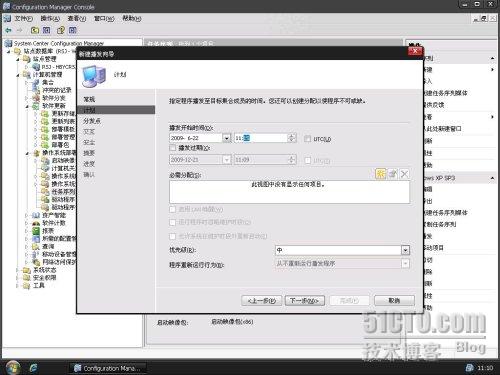Collapse the 计算机管理 tree node

(18, 75)
